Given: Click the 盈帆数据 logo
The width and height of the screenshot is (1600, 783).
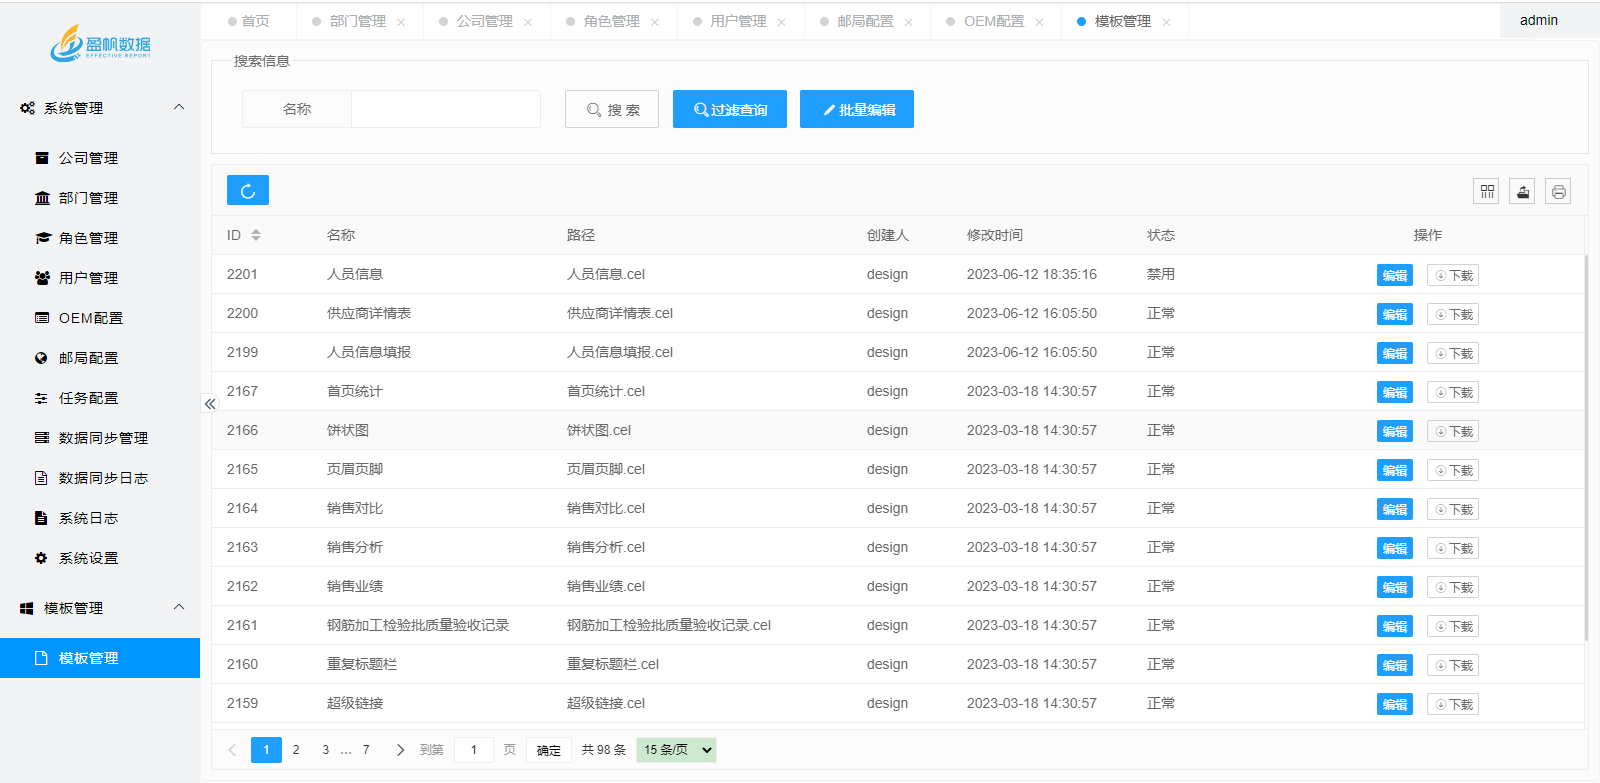Looking at the screenshot, I should pyautogui.click(x=100, y=43).
